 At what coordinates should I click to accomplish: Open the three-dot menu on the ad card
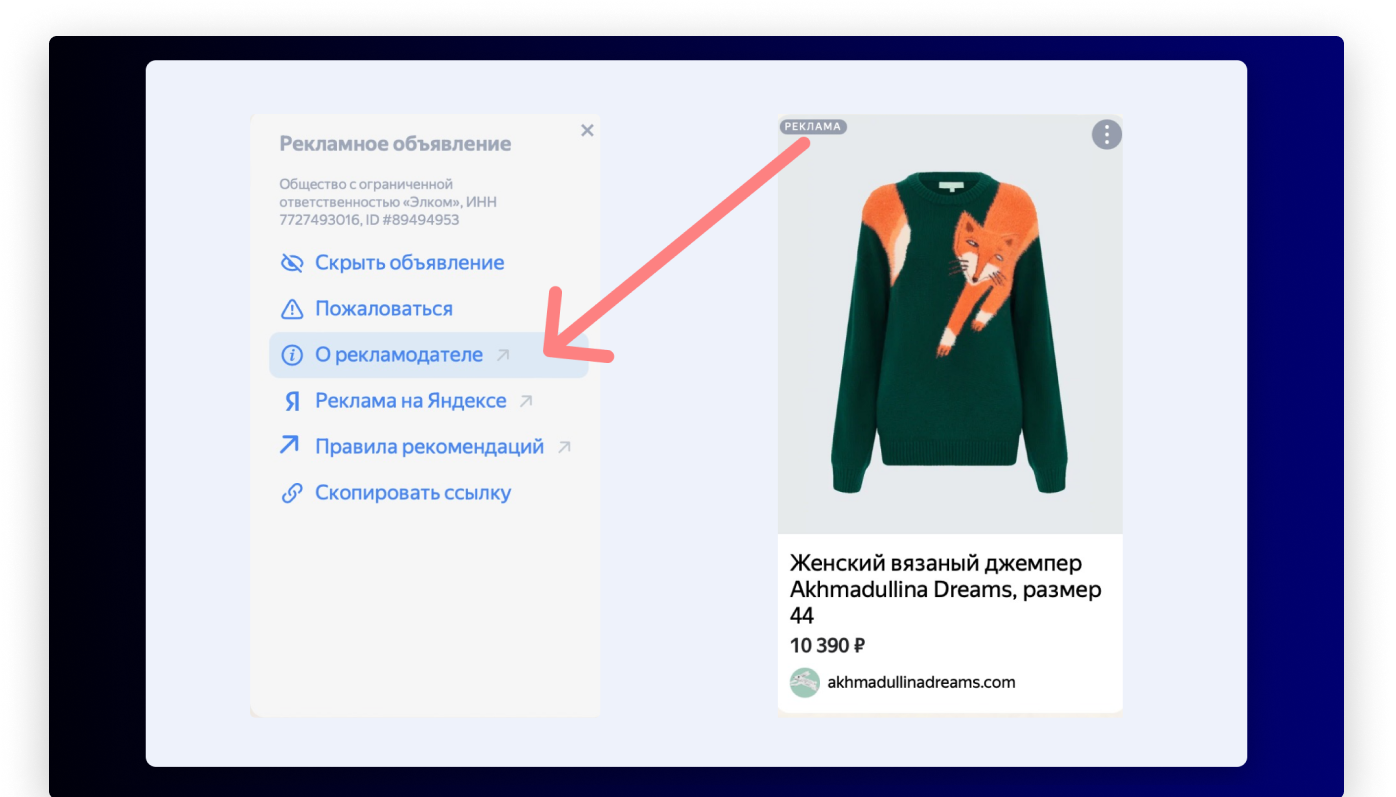(1105, 134)
